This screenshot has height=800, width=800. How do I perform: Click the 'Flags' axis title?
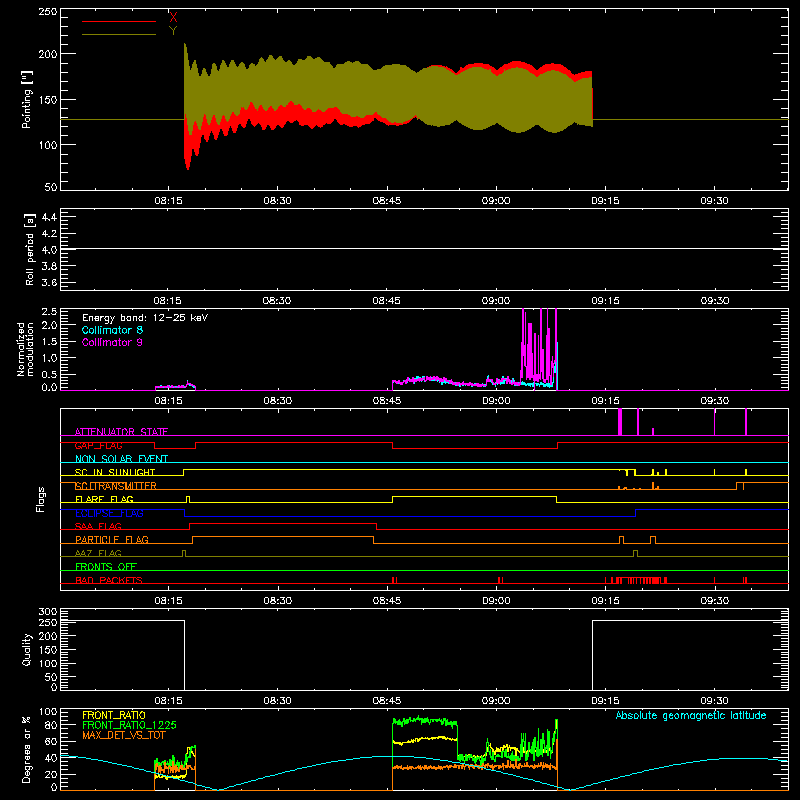tap(41, 499)
